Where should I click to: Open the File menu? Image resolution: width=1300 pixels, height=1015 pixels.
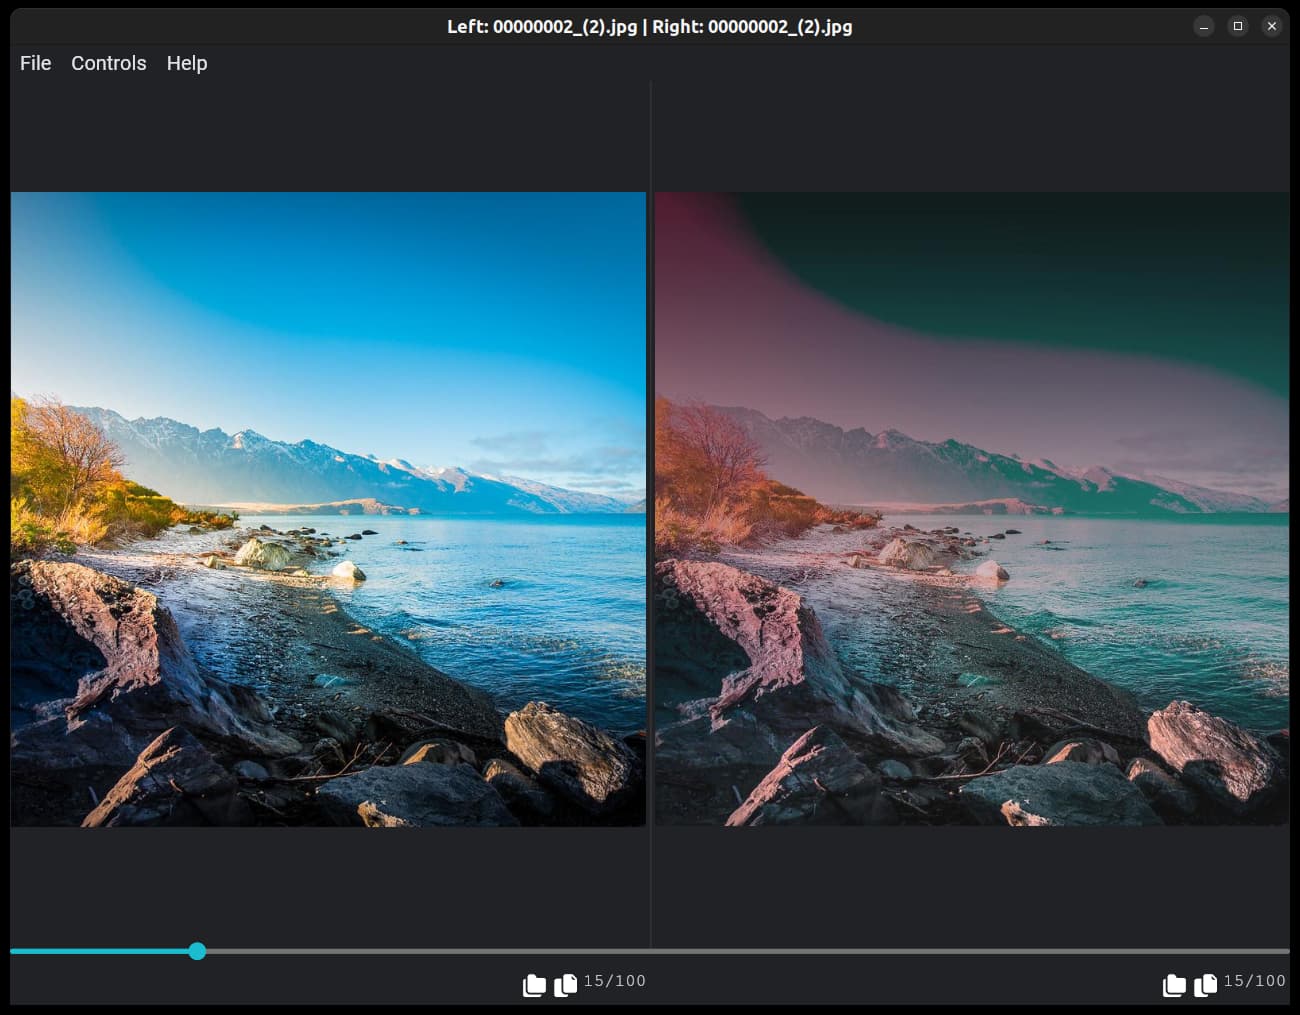click(x=35, y=63)
